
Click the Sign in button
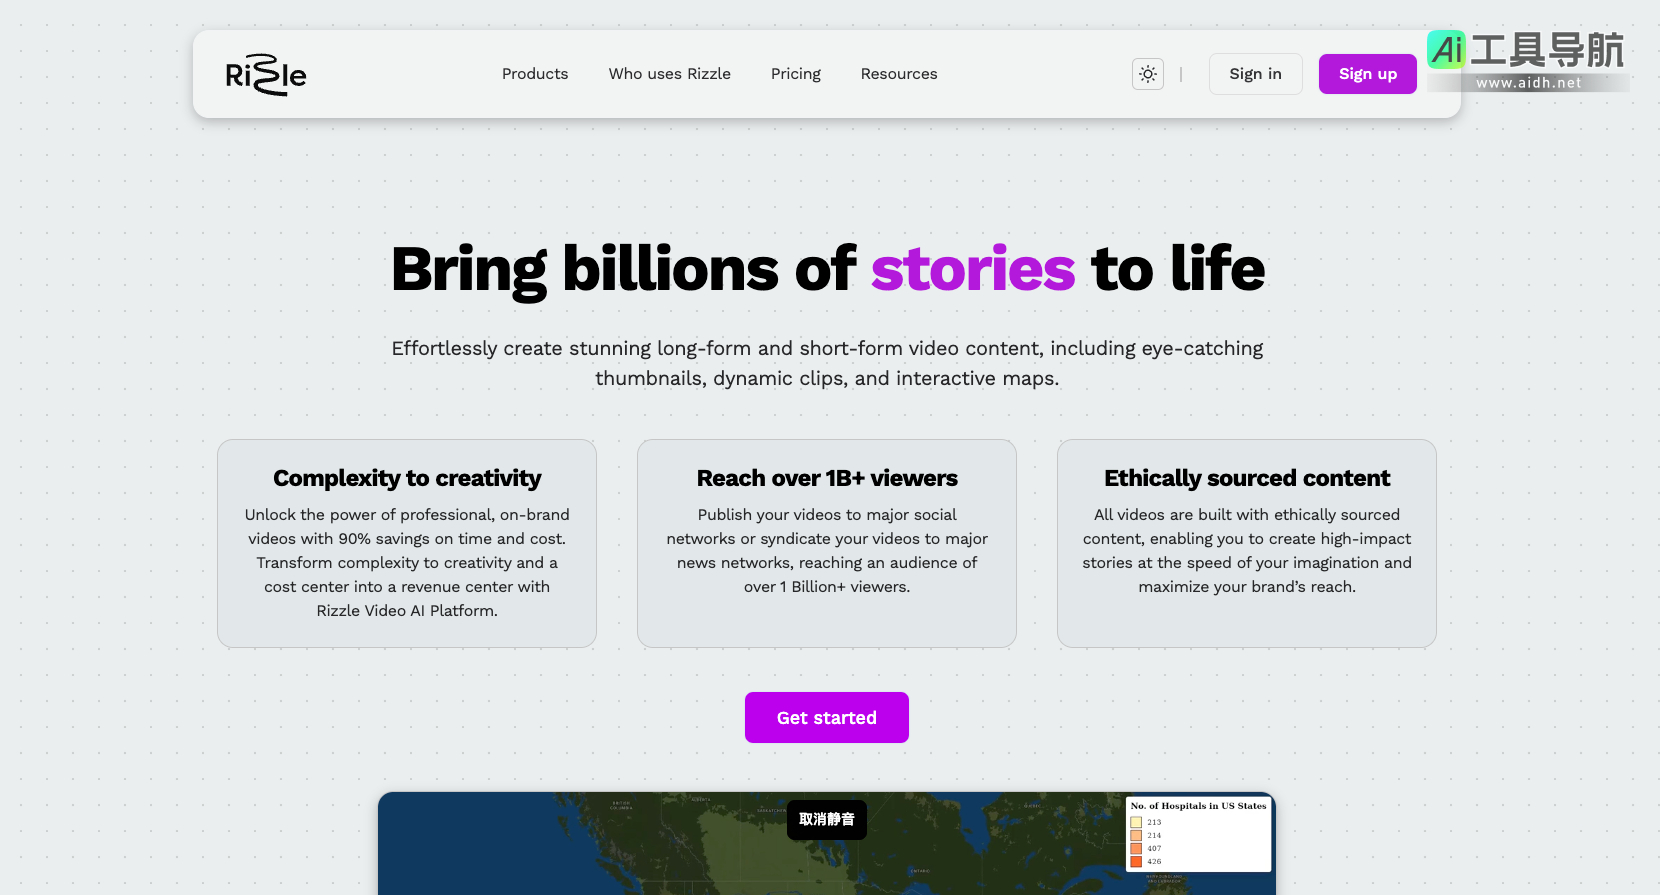1255,74
